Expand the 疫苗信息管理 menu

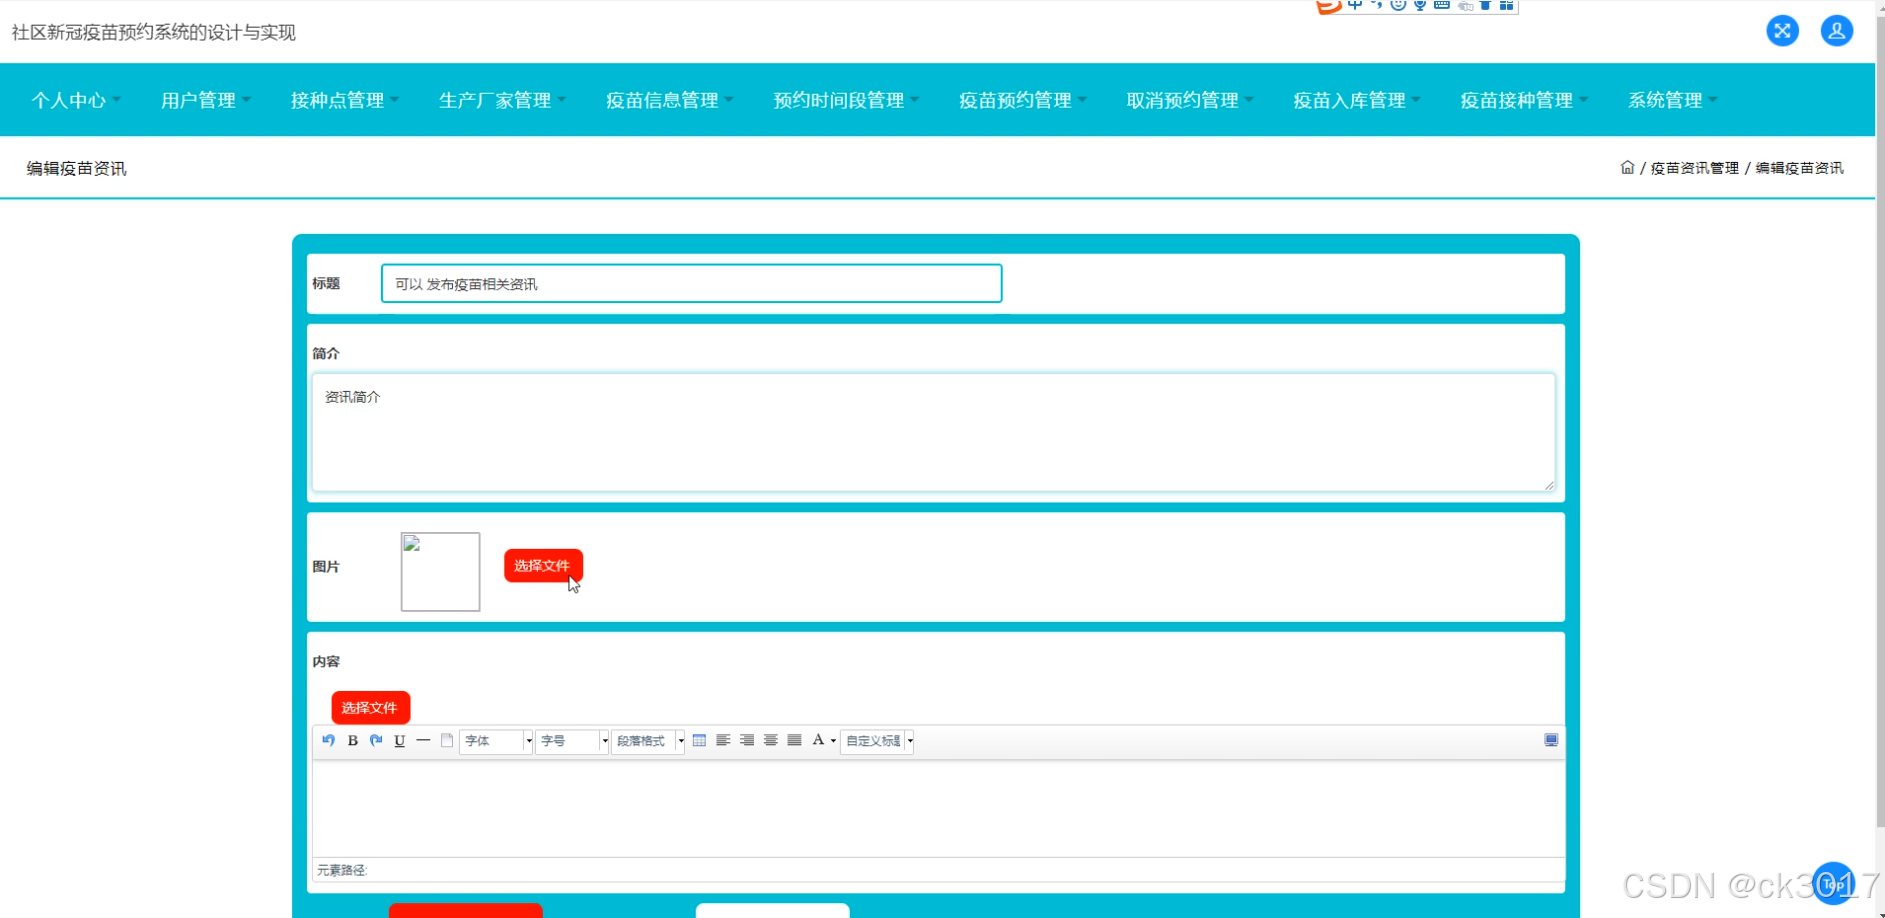point(669,100)
